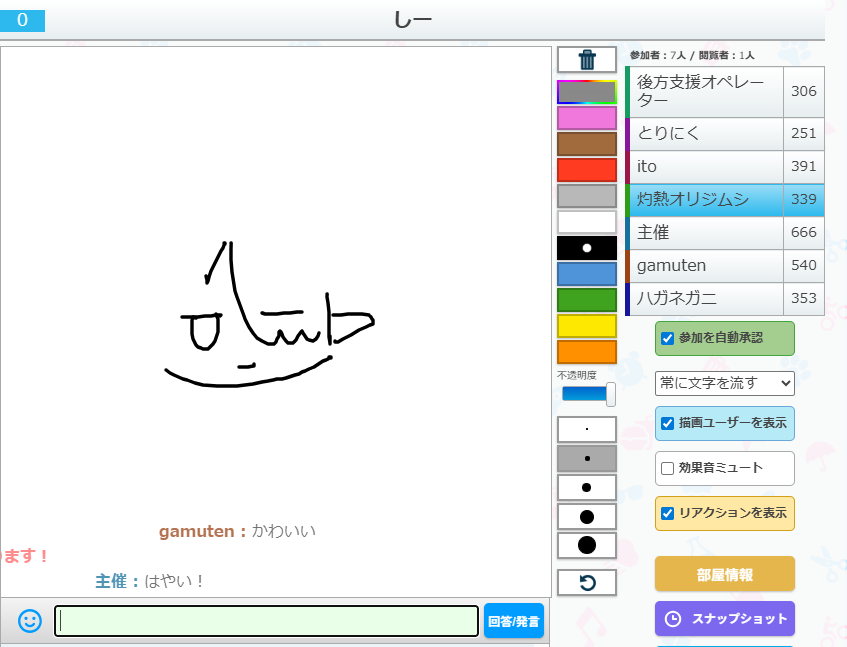Toggle 参加を自動承認 checkbox

[x=667, y=339]
